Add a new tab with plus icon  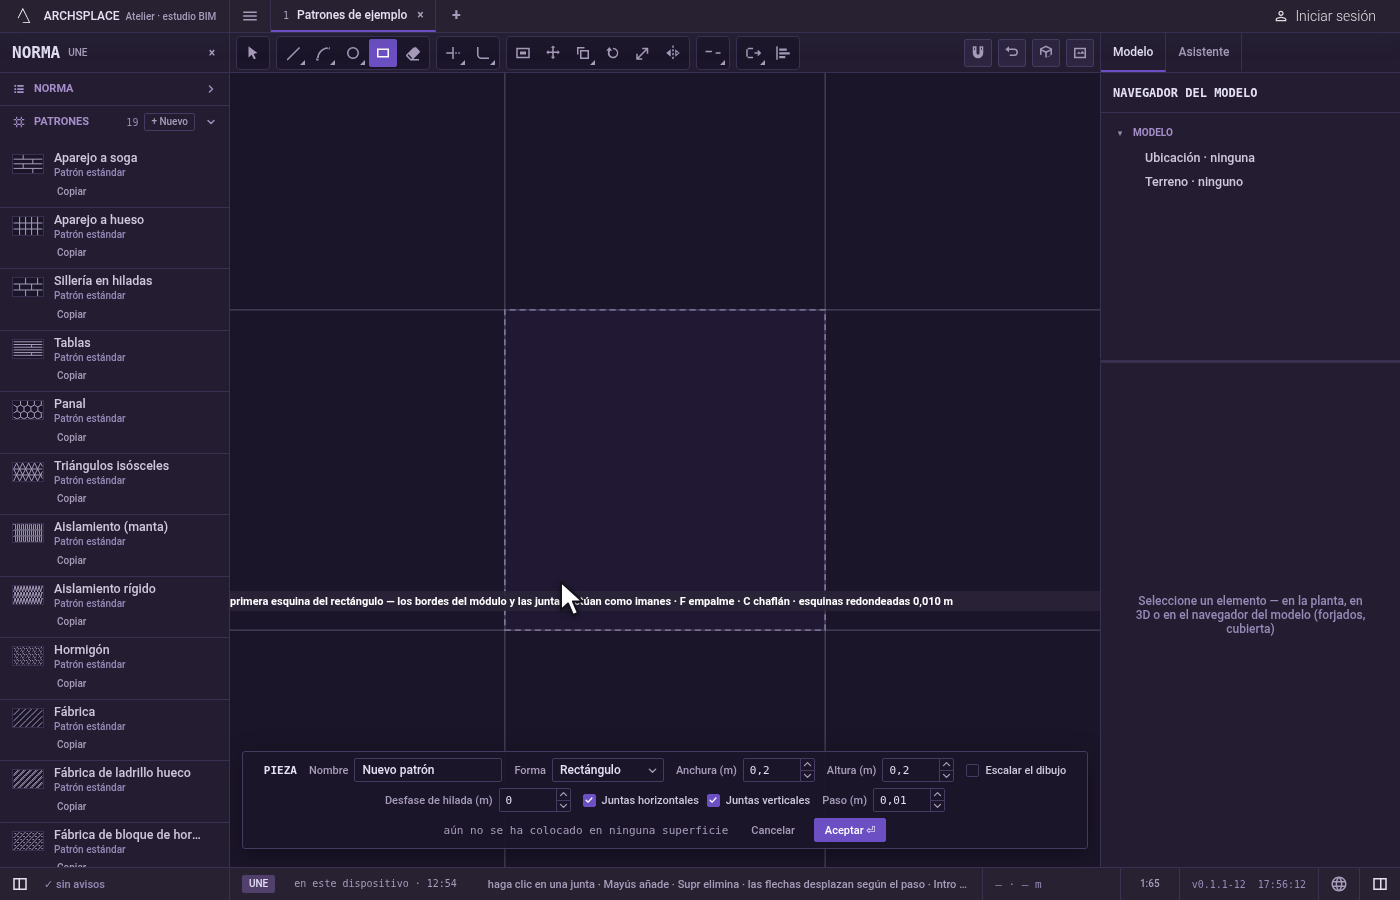(456, 15)
